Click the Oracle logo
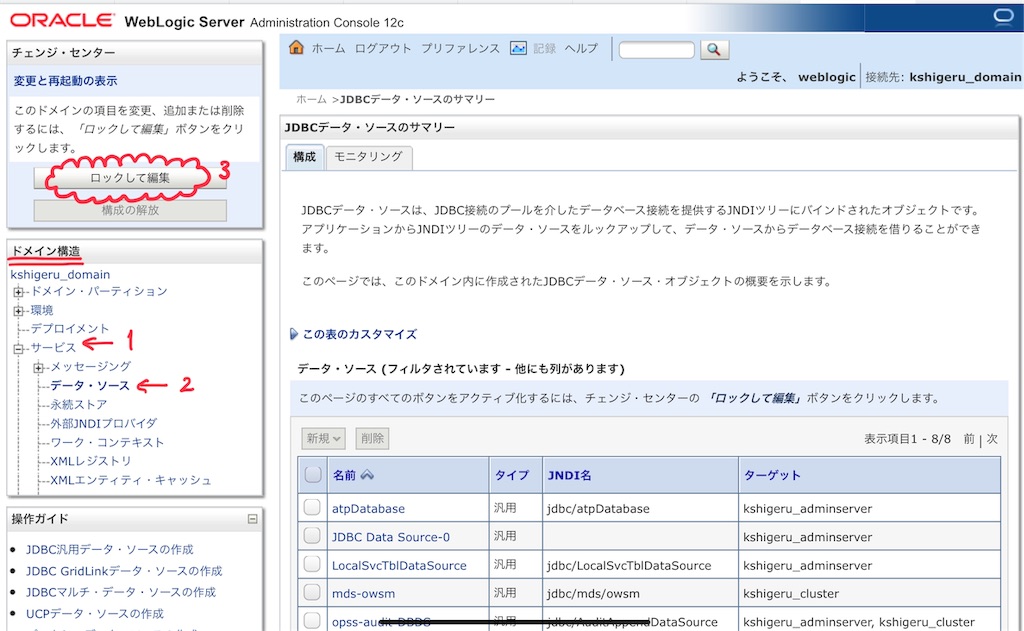This screenshot has height=631, width=1024. [62, 20]
